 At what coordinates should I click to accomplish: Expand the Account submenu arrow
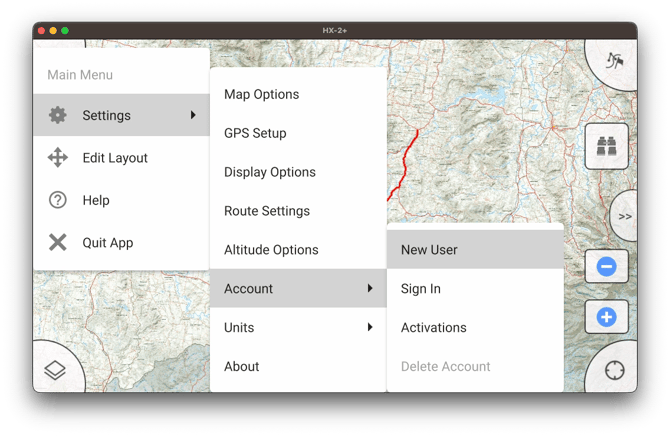[370, 288]
